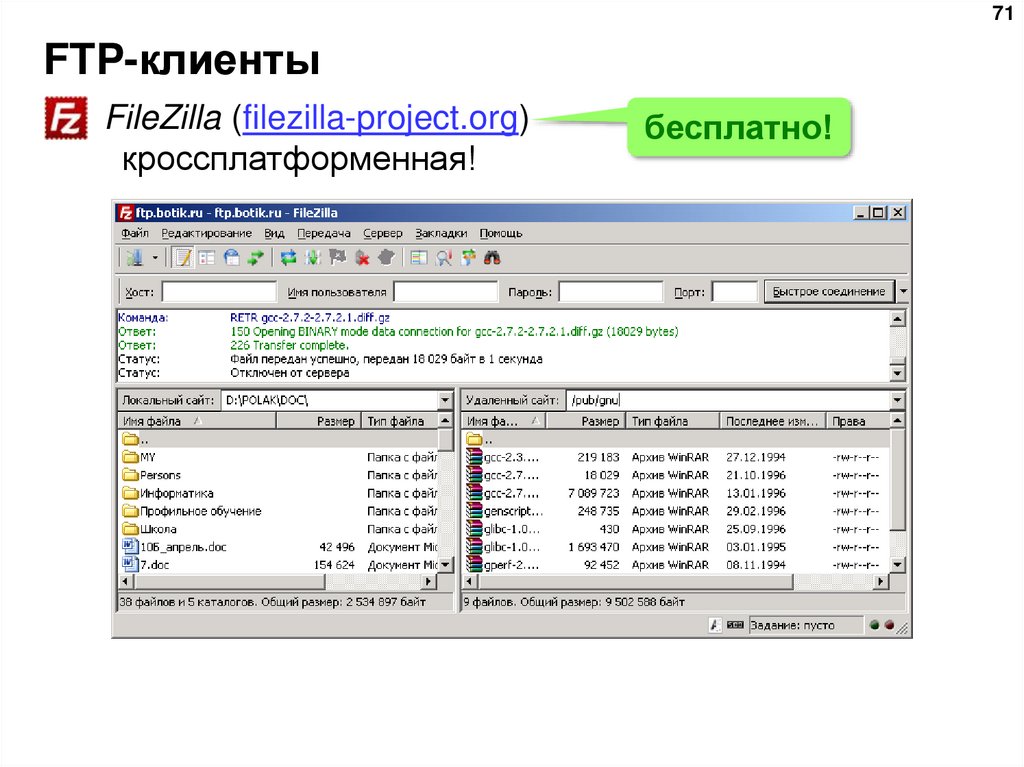Sort remote list by Права column
The width and height of the screenshot is (1024, 767).
pos(857,421)
